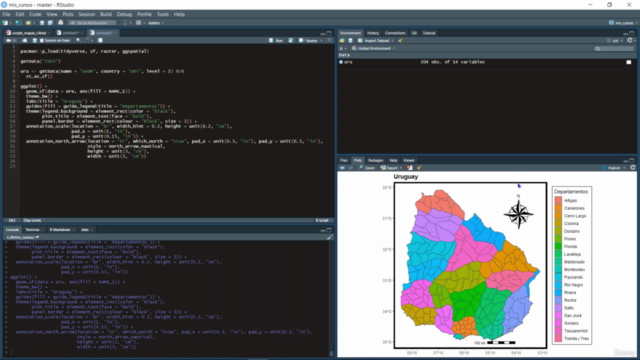This screenshot has height=360, width=640.
Task: Remove the current plot with the red X icon
Action: [409, 168]
